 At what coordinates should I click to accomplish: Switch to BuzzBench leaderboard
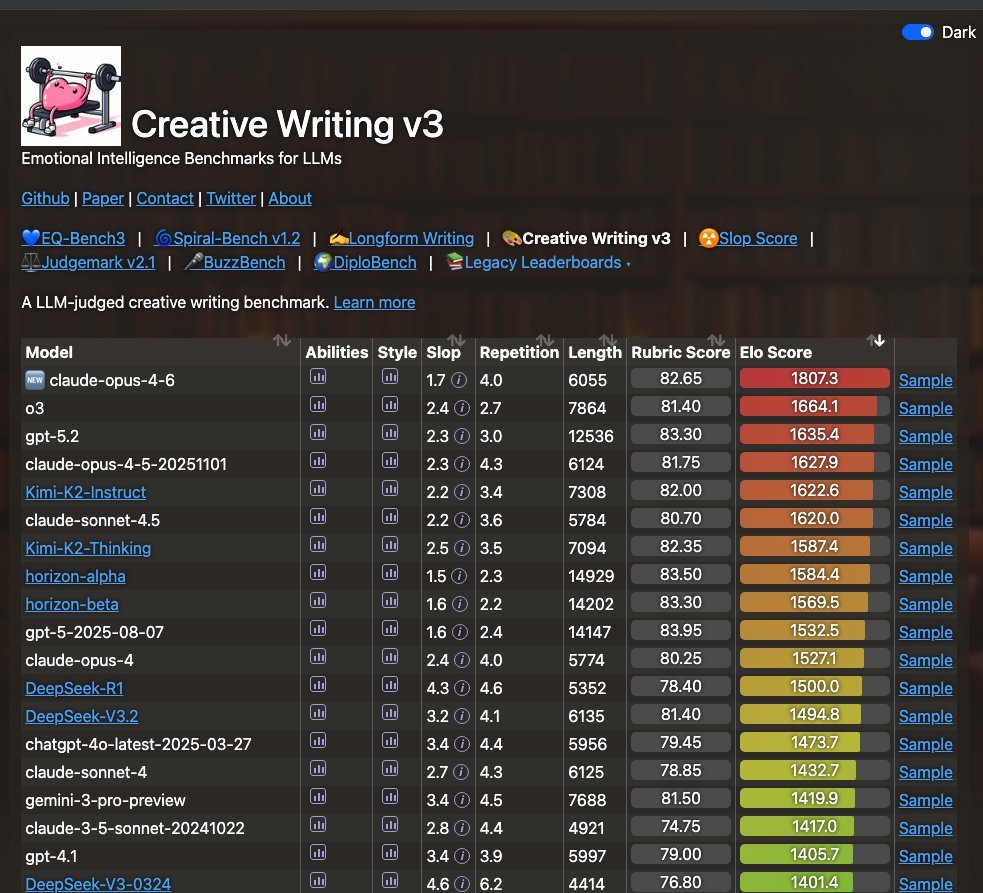point(234,263)
